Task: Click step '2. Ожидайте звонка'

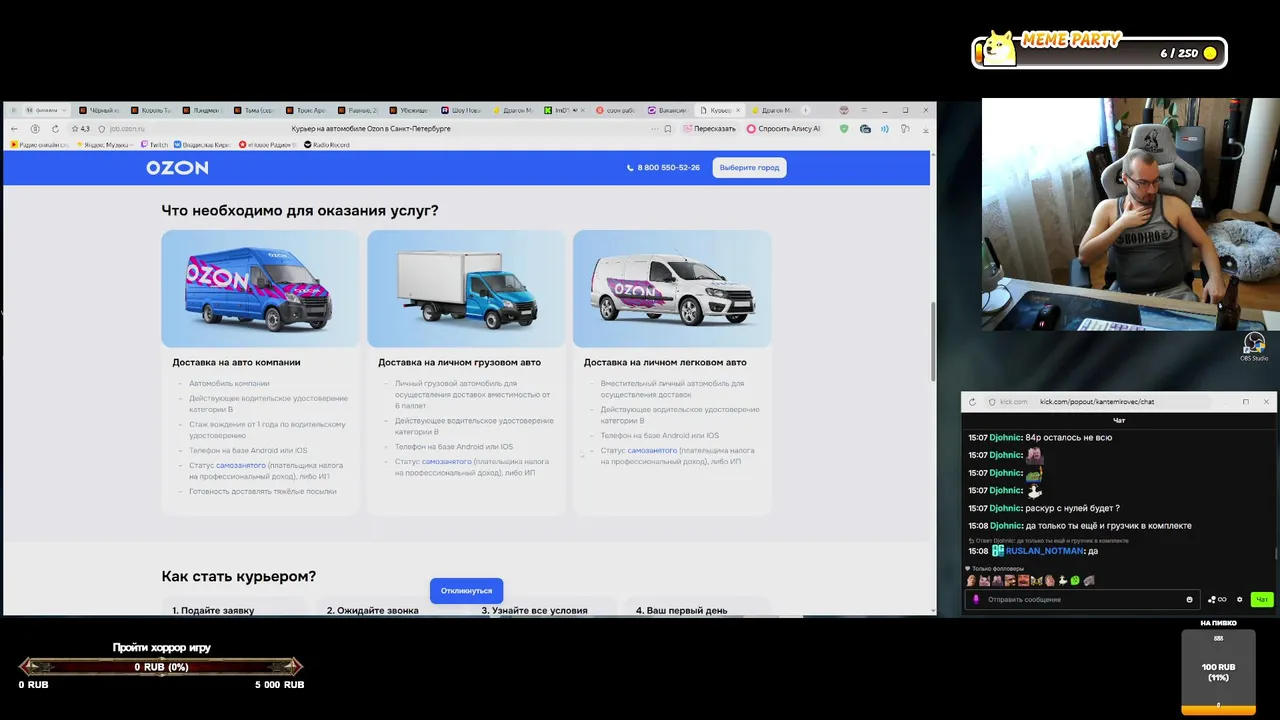Action: (x=373, y=610)
